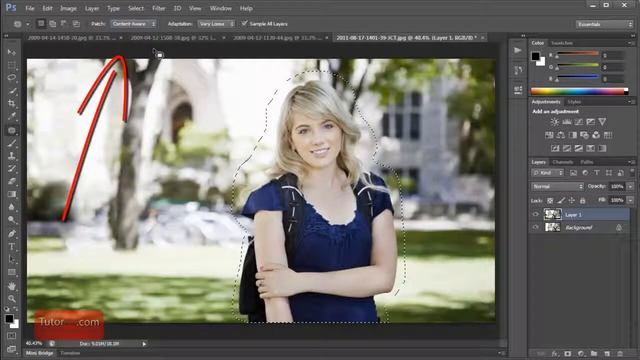640x360 pixels.
Task: Toggle pixel layer filter in Layers
Action: tap(573, 173)
